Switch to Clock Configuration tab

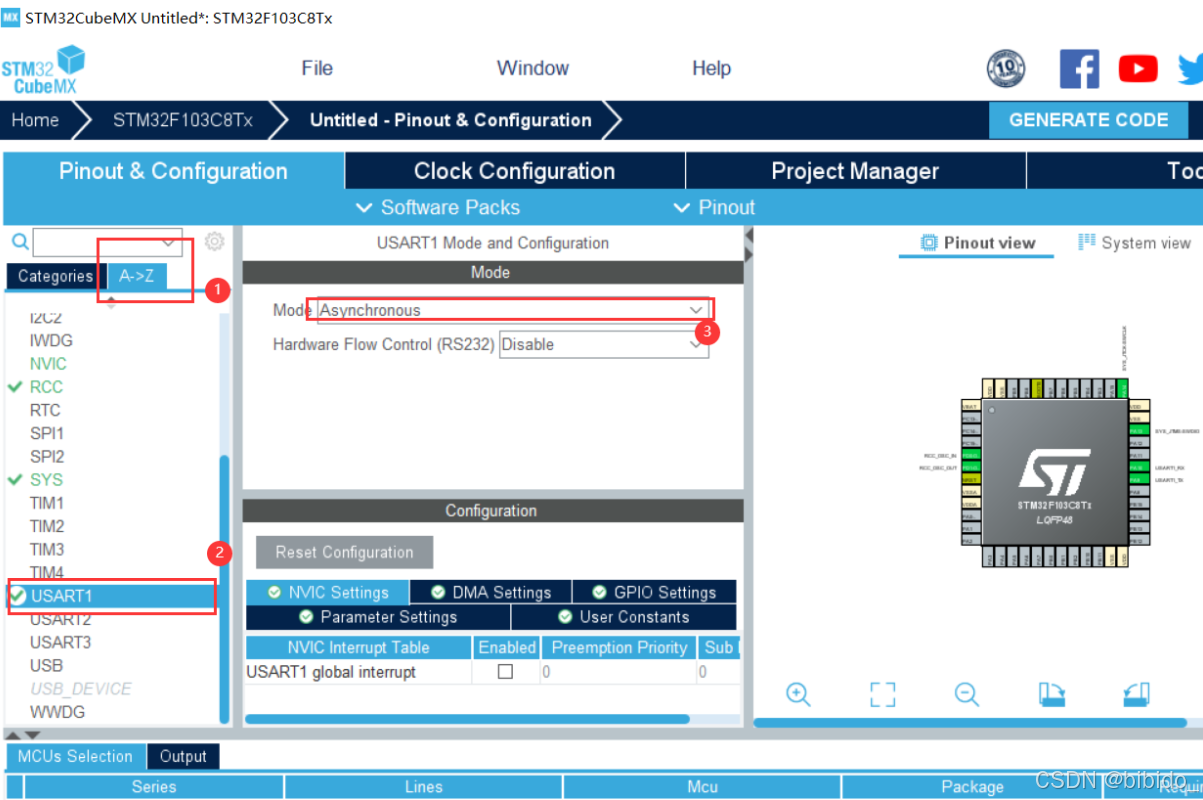coord(515,171)
